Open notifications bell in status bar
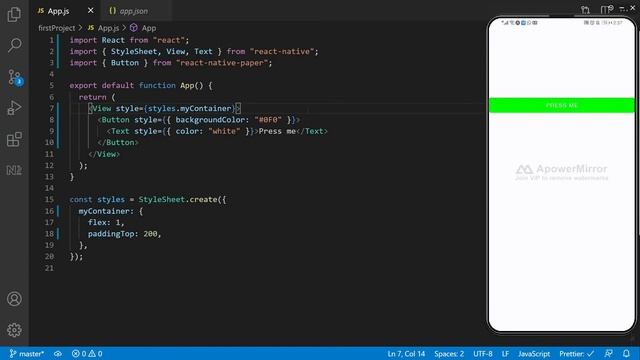This screenshot has height=360, width=640. (626, 353)
